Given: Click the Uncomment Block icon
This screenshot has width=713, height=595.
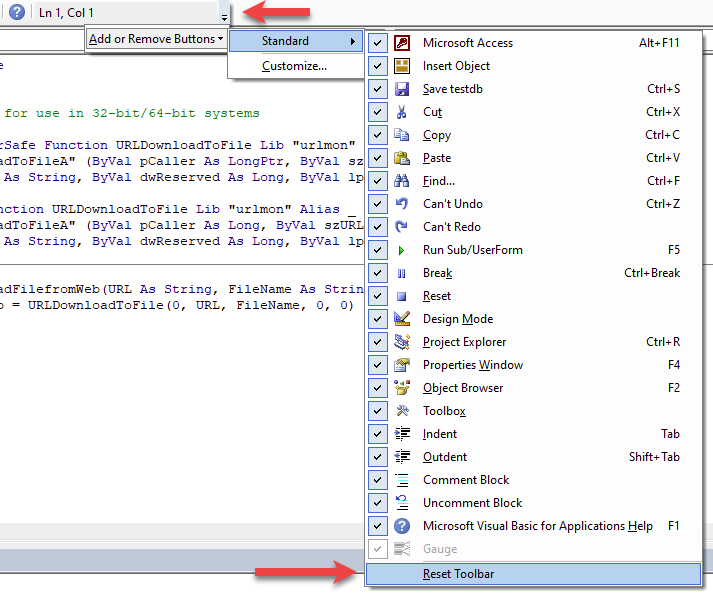Looking at the screenshot, I should (402, 503).
